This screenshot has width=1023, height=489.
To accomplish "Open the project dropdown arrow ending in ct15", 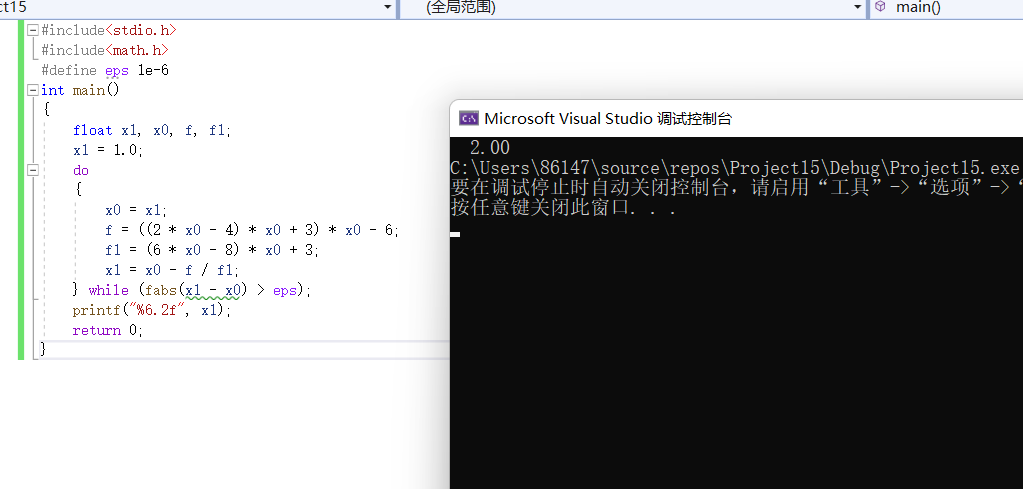I will pyautogui.click(x=388, y=7).
